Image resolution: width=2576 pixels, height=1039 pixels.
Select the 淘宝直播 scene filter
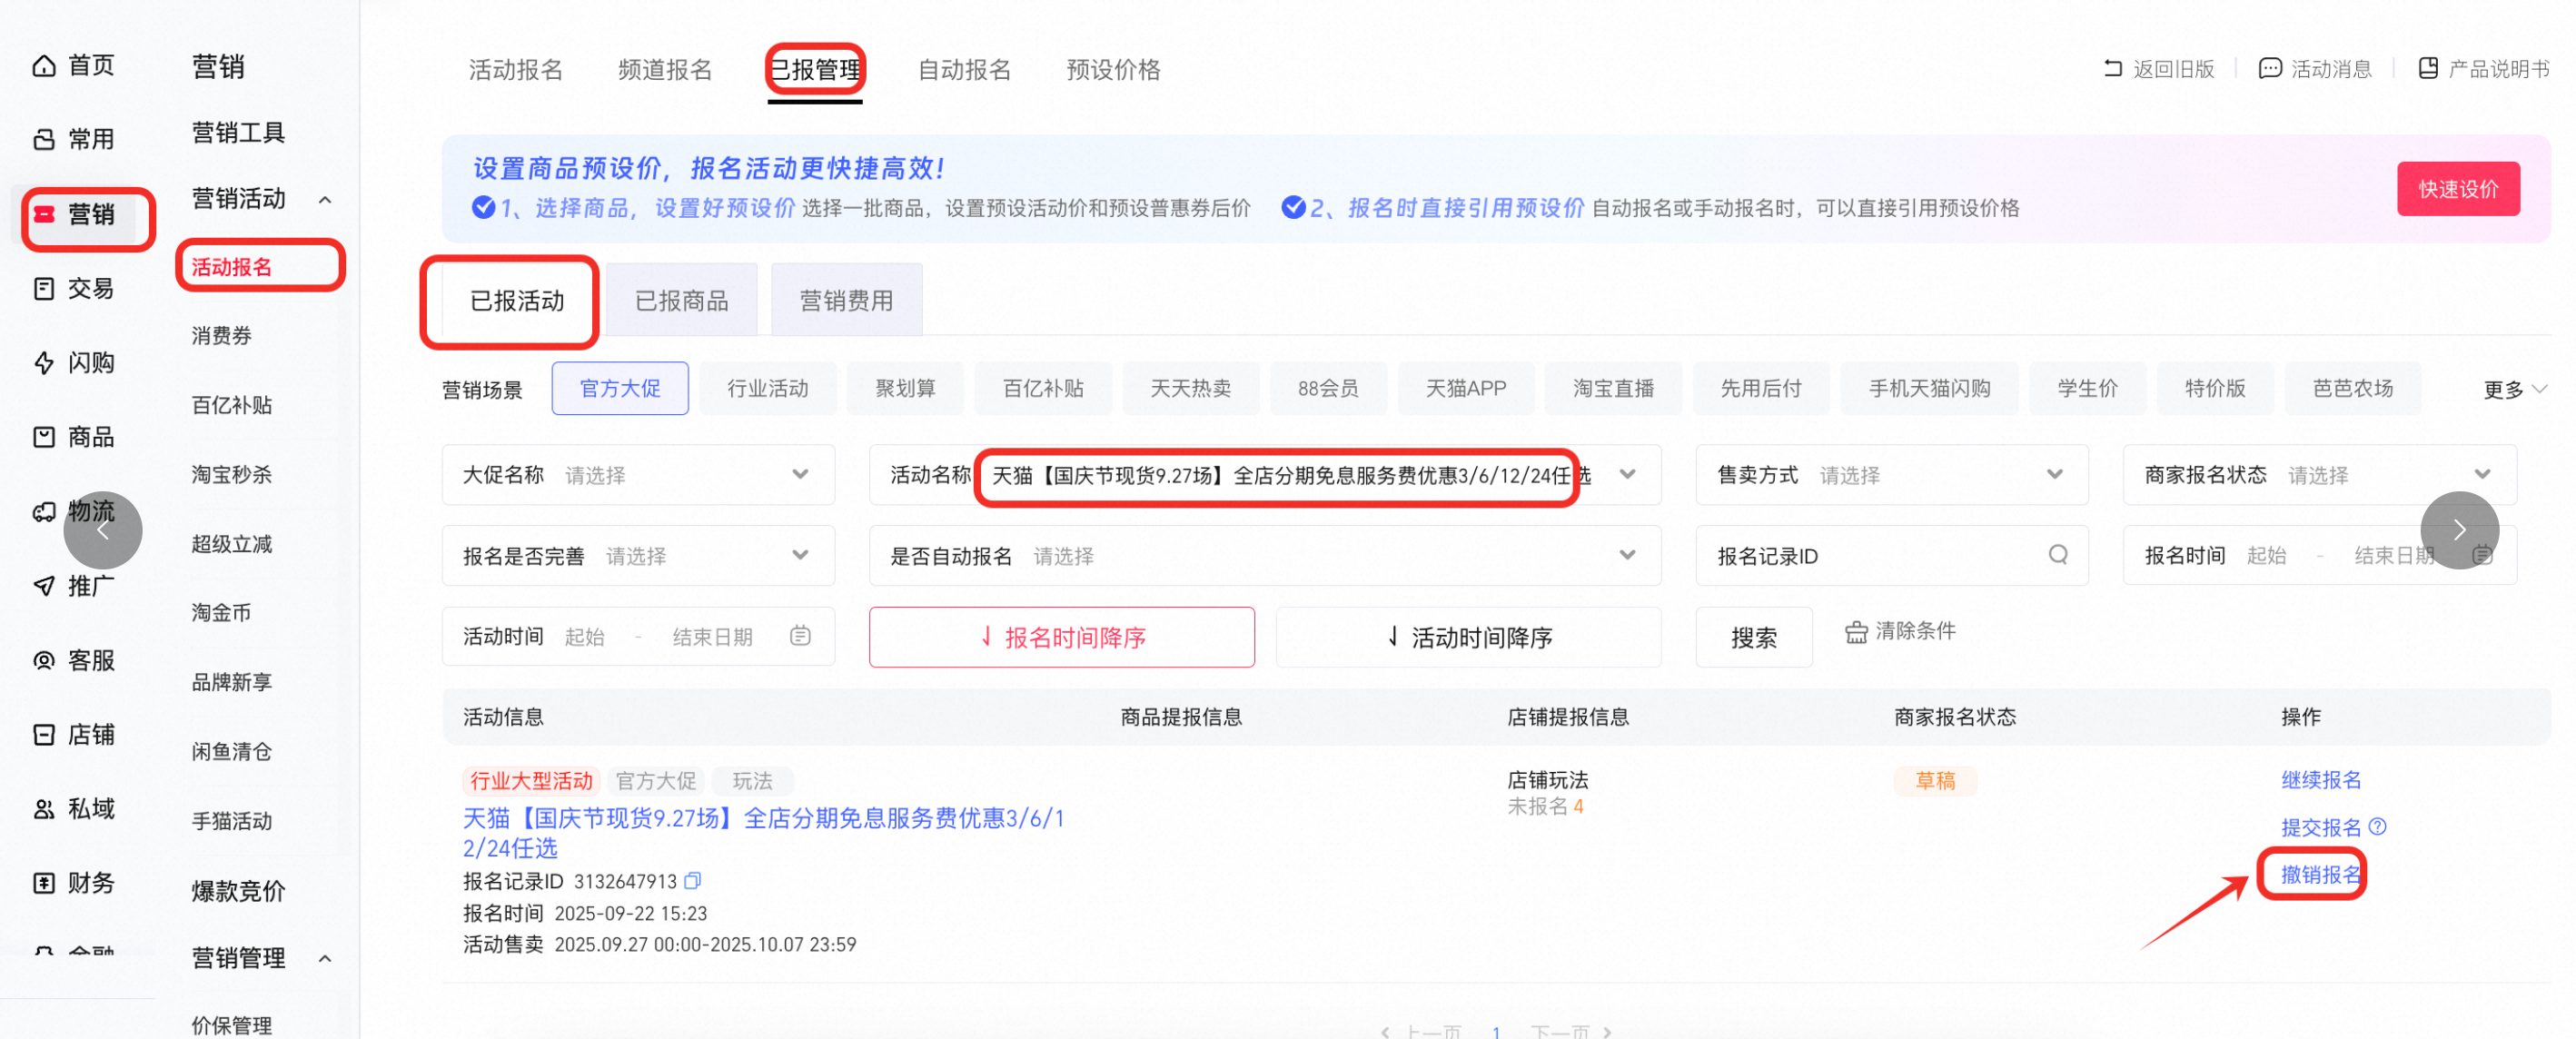pyautogui.click(x=1613, y=389)
